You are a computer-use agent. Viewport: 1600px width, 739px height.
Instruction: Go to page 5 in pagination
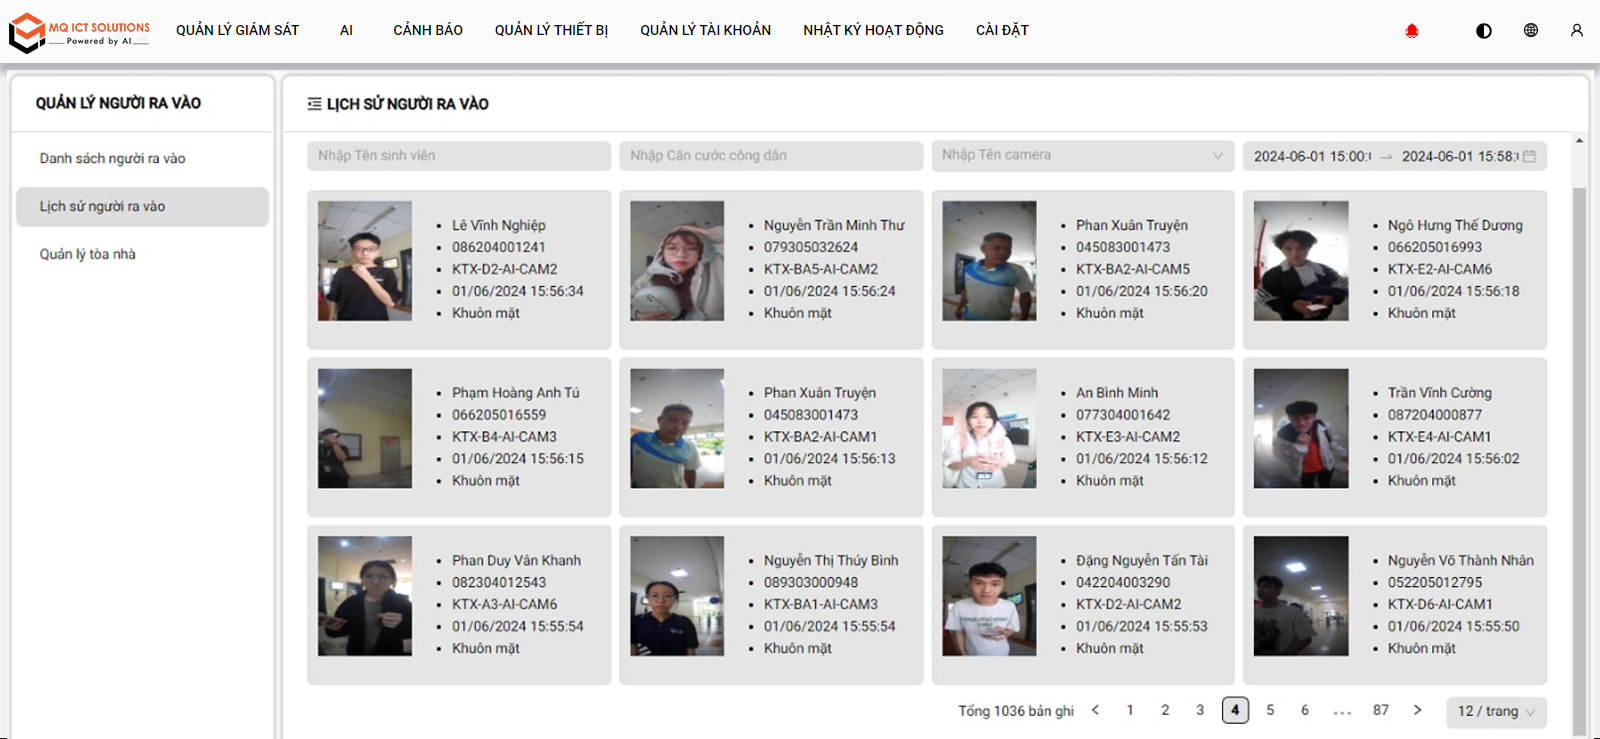[x=1270, y=710]
